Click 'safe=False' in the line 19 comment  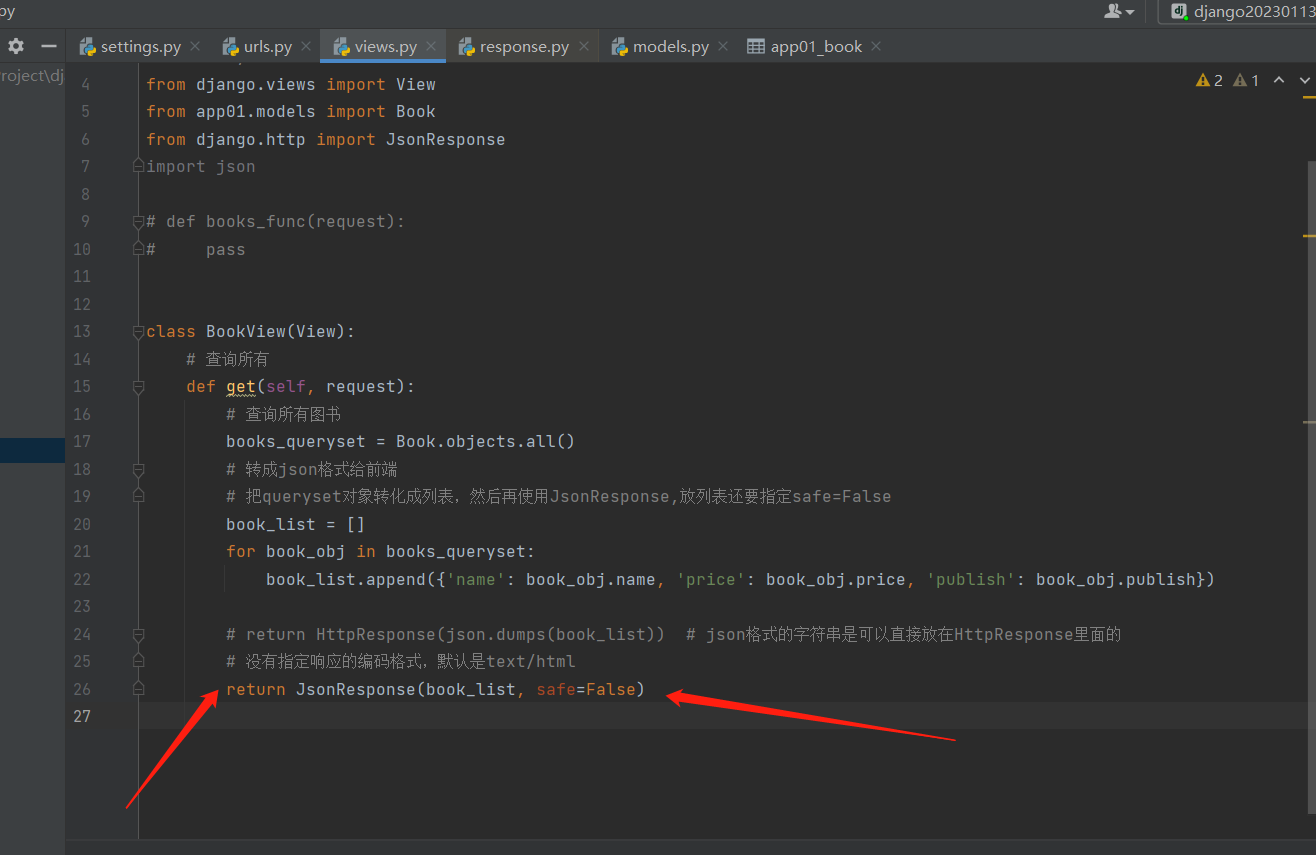click(x=842, y=496)
